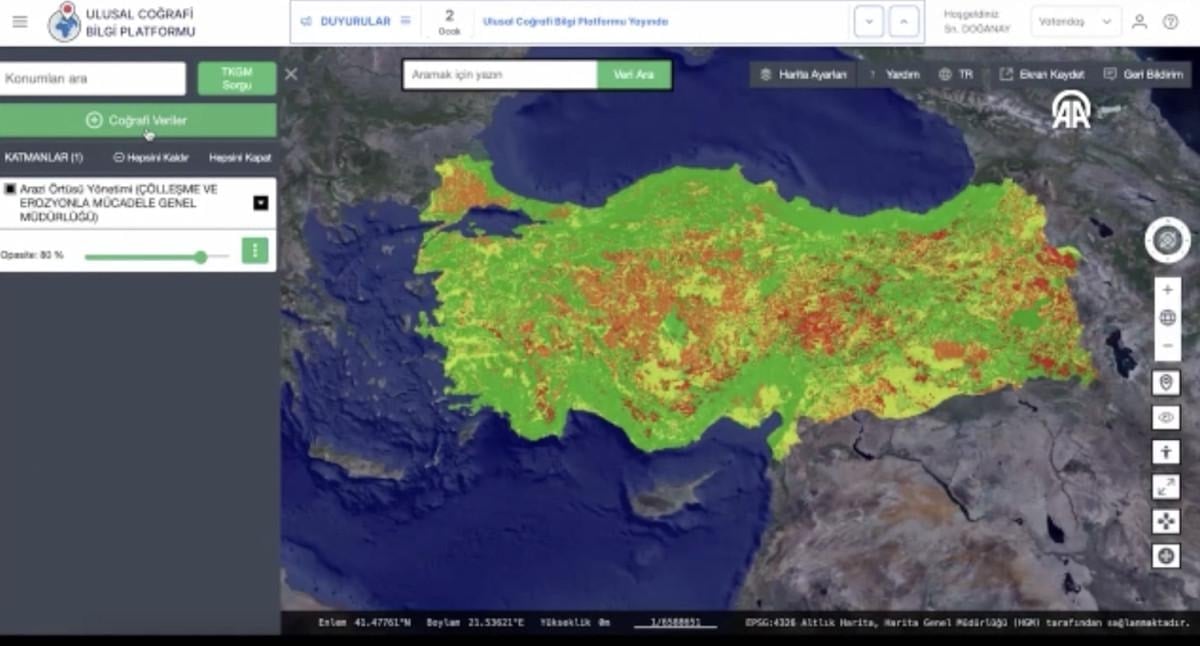Zoom out with the minus icon

[1167, 346]
